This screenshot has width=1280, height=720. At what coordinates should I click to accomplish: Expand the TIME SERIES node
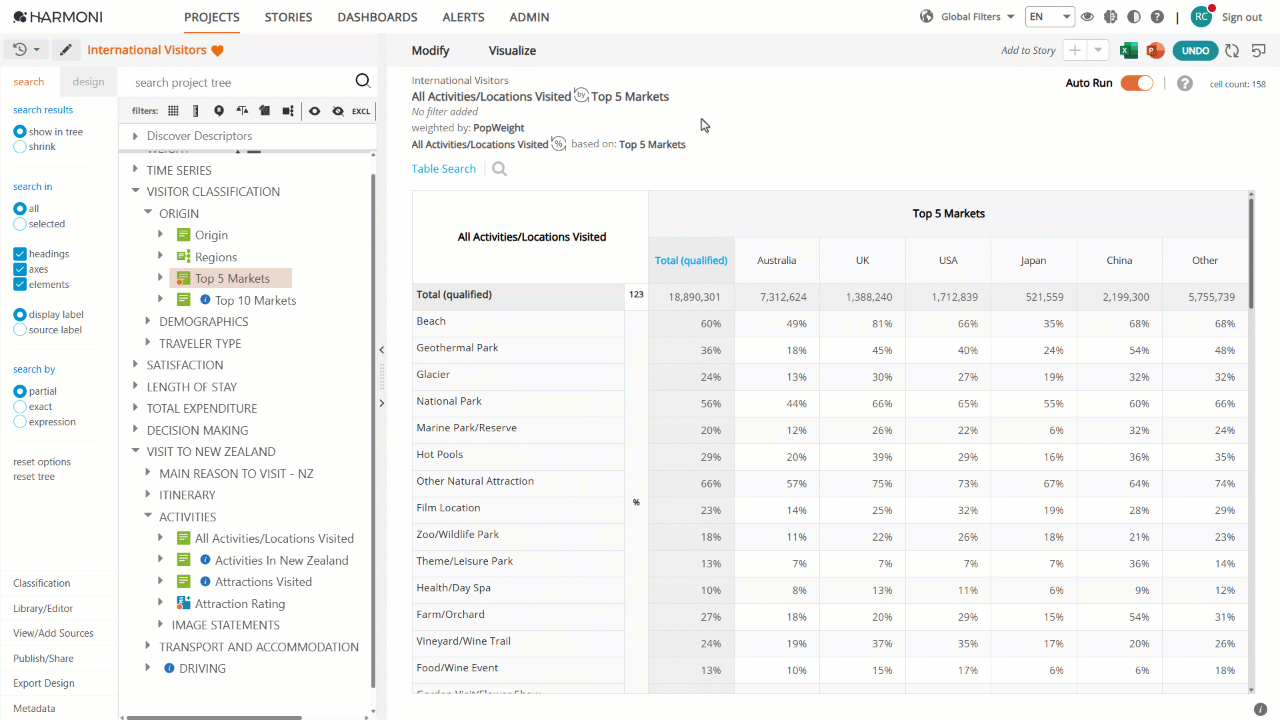point(136,170)
